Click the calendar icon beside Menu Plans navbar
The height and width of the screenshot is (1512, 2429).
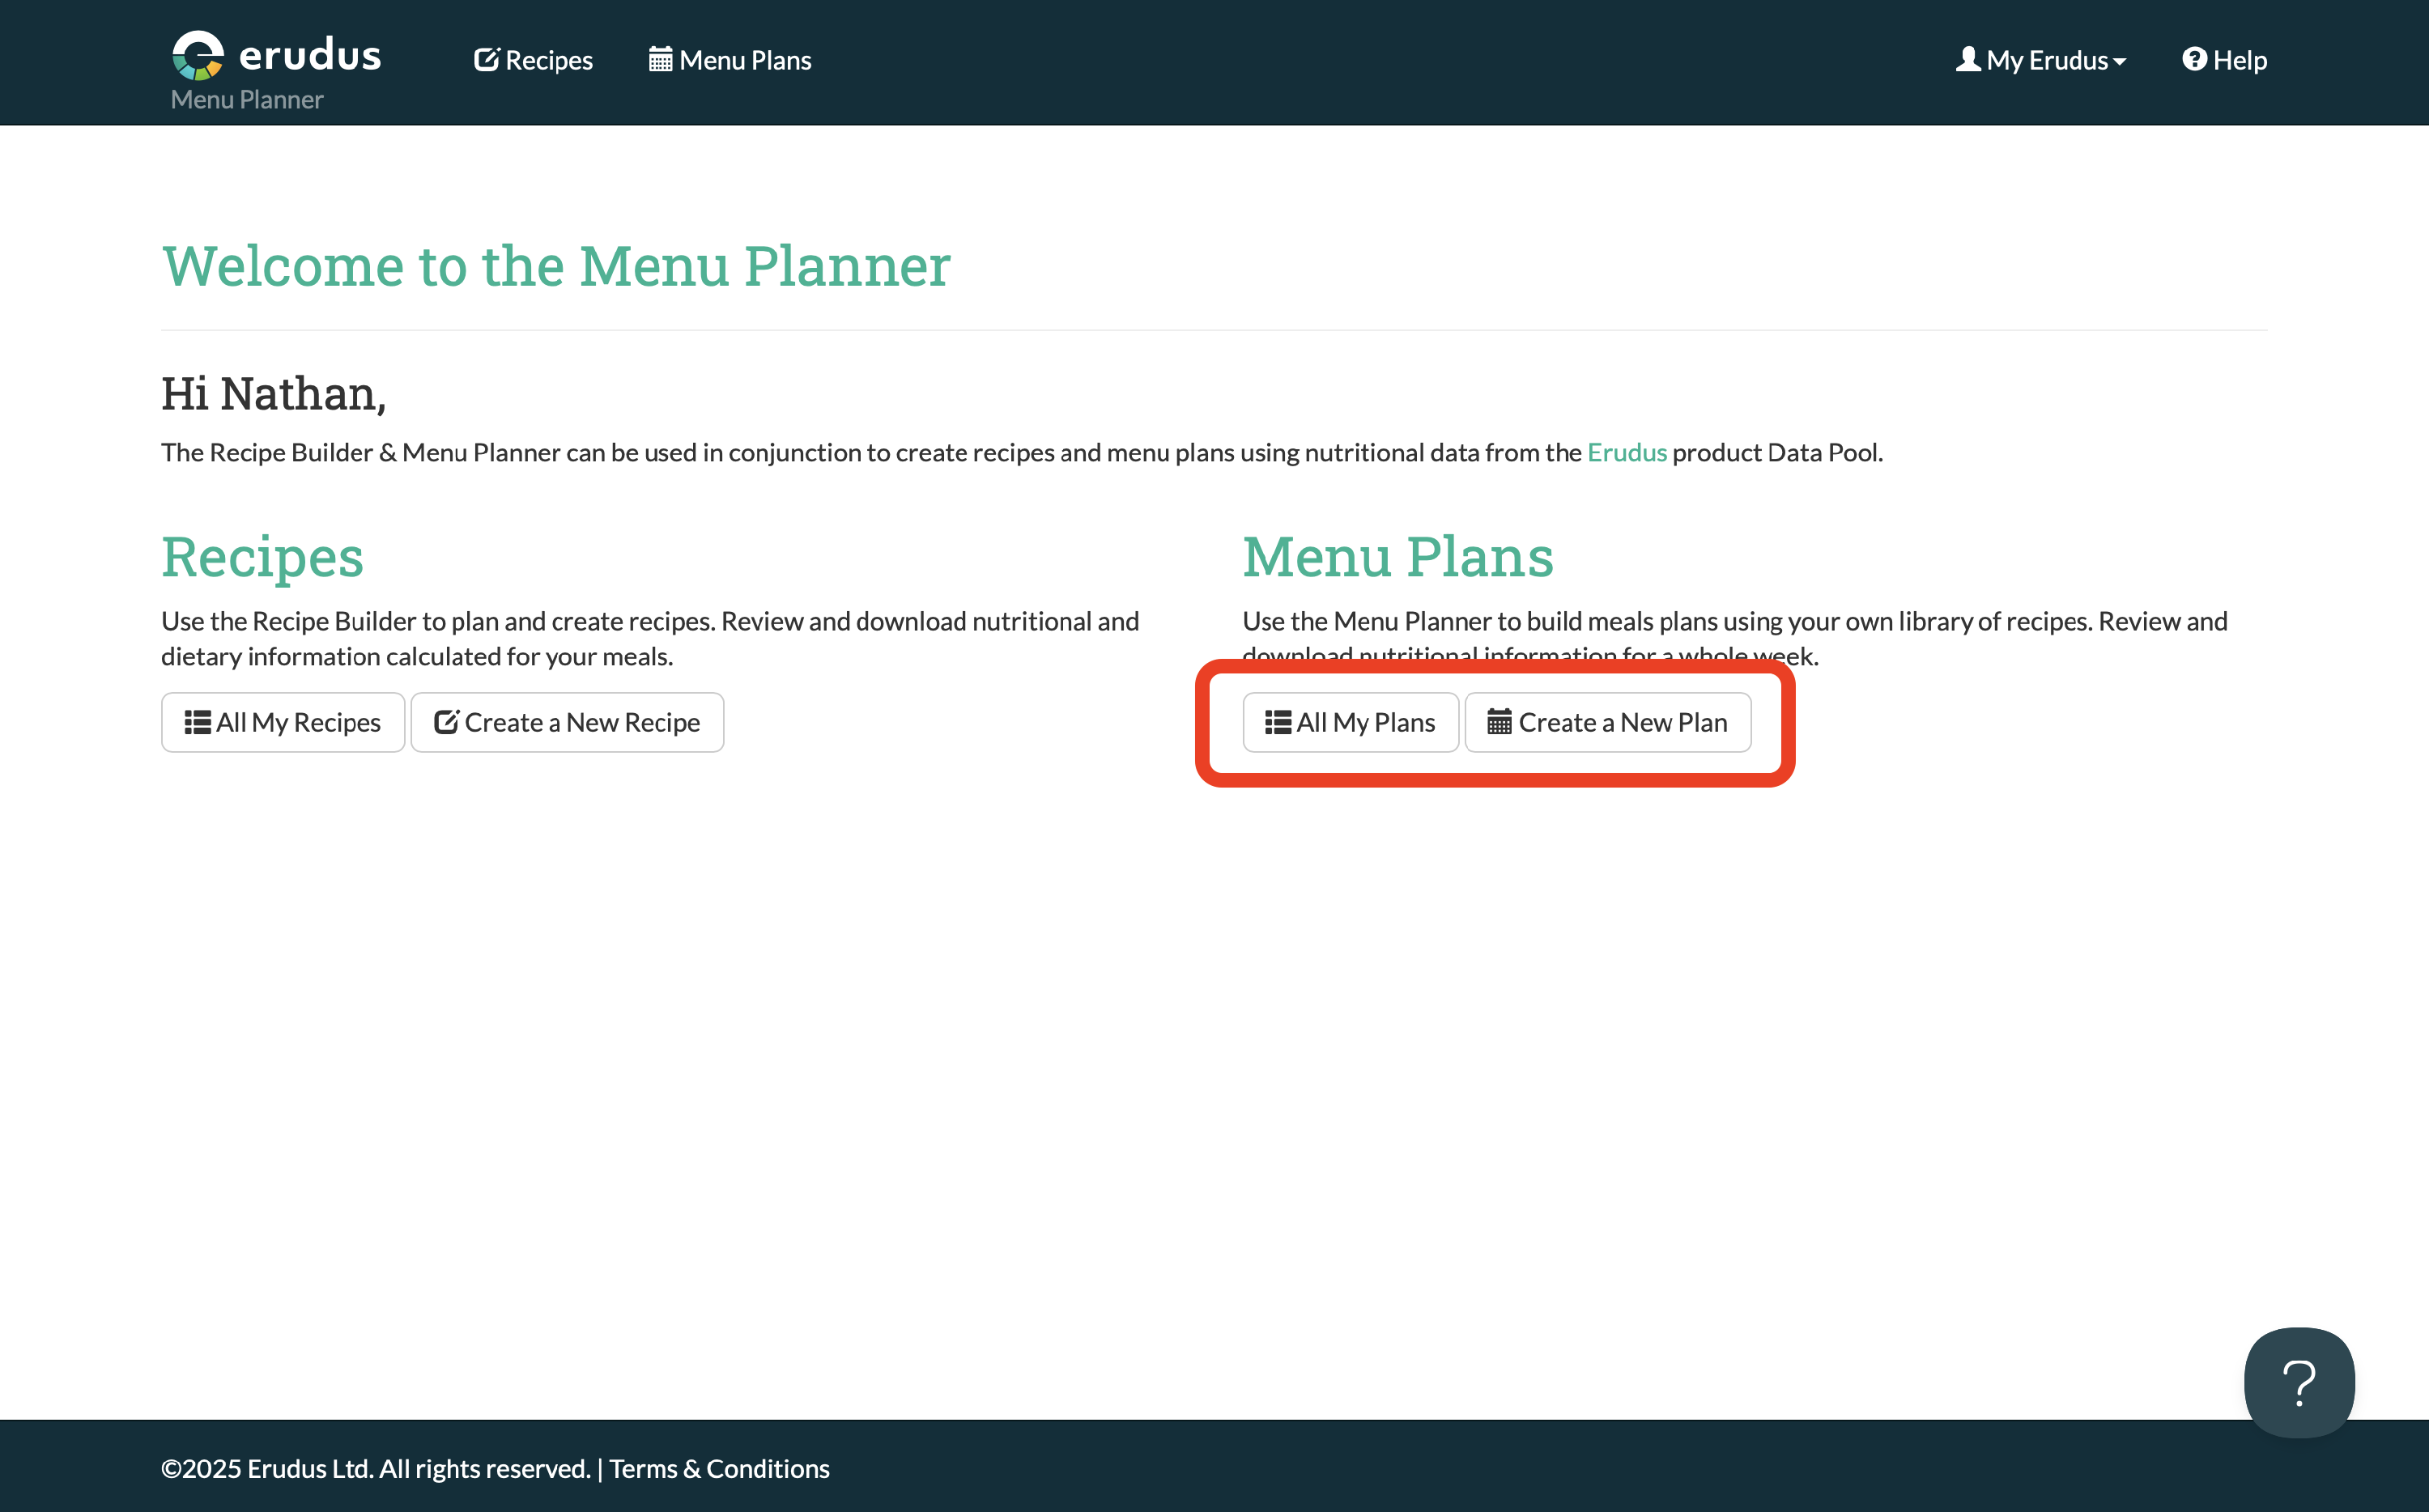[x=660, y=60]
